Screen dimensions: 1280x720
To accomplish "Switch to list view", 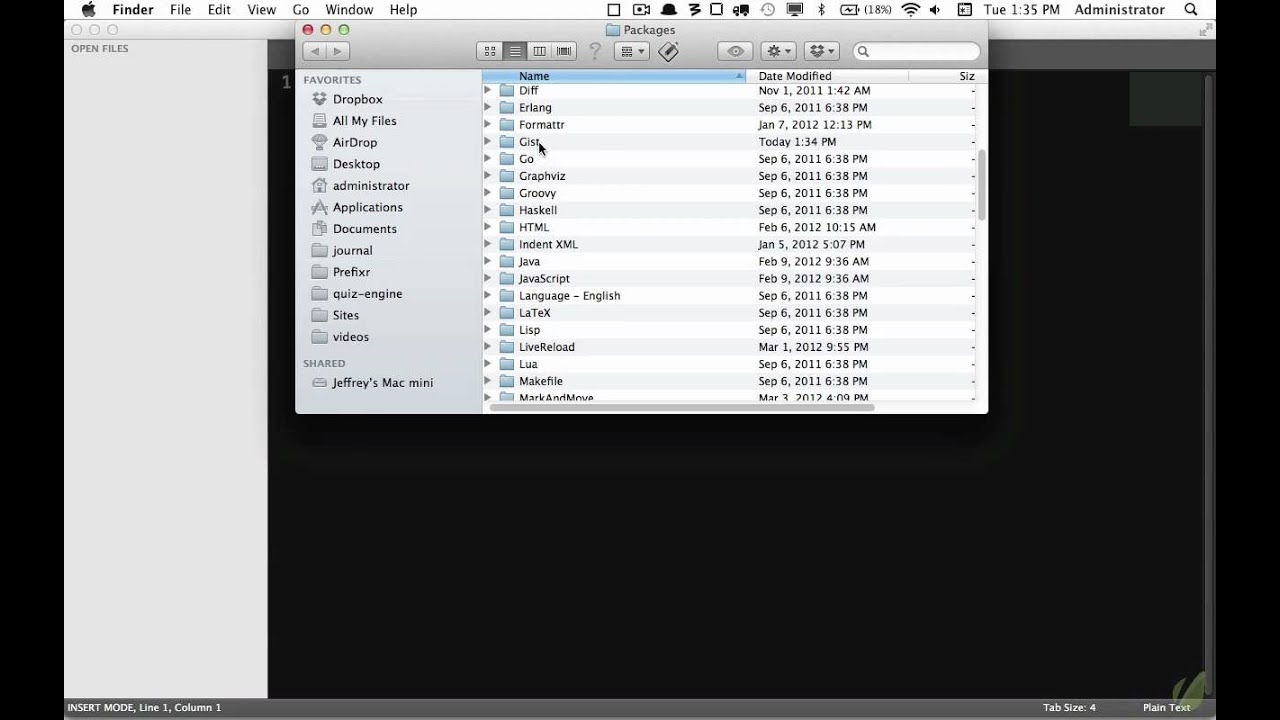I will click(x=515, y=51).
